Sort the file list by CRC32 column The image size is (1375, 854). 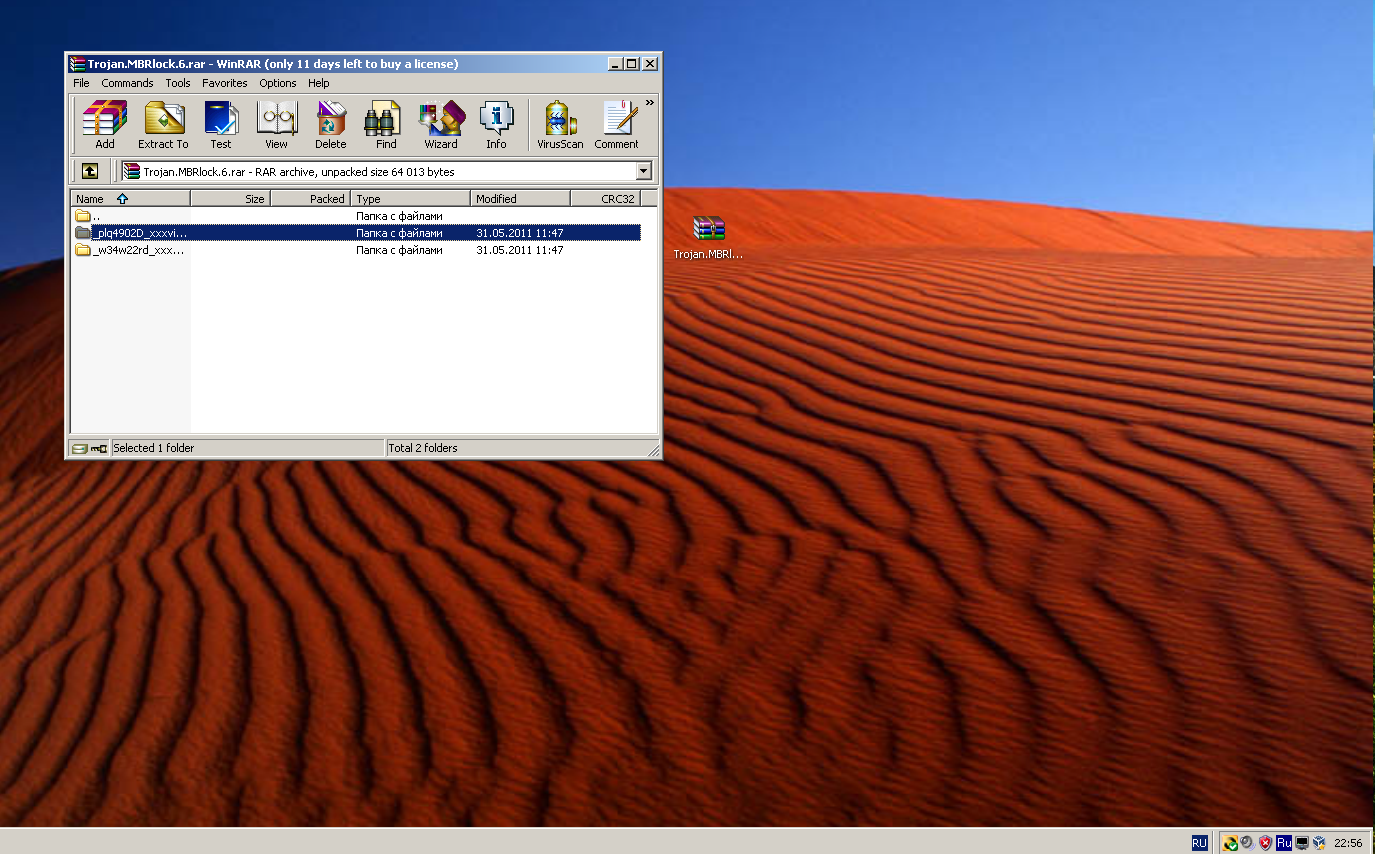(x=605, y=198)
